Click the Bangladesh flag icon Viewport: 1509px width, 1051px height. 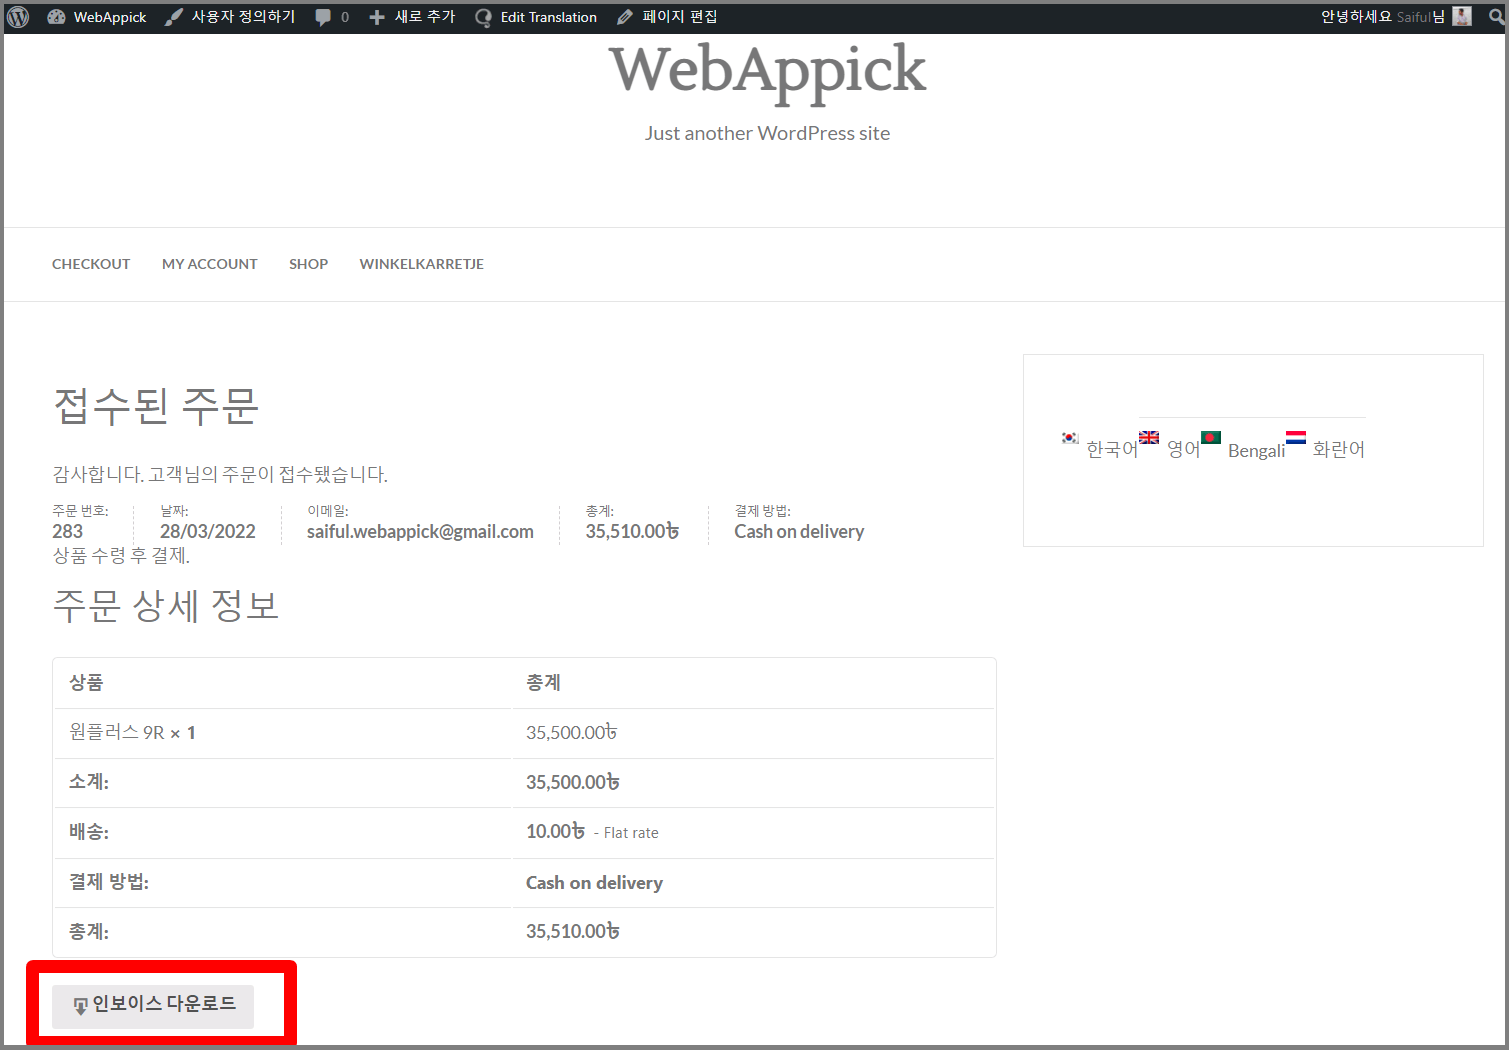[1210, 437]
